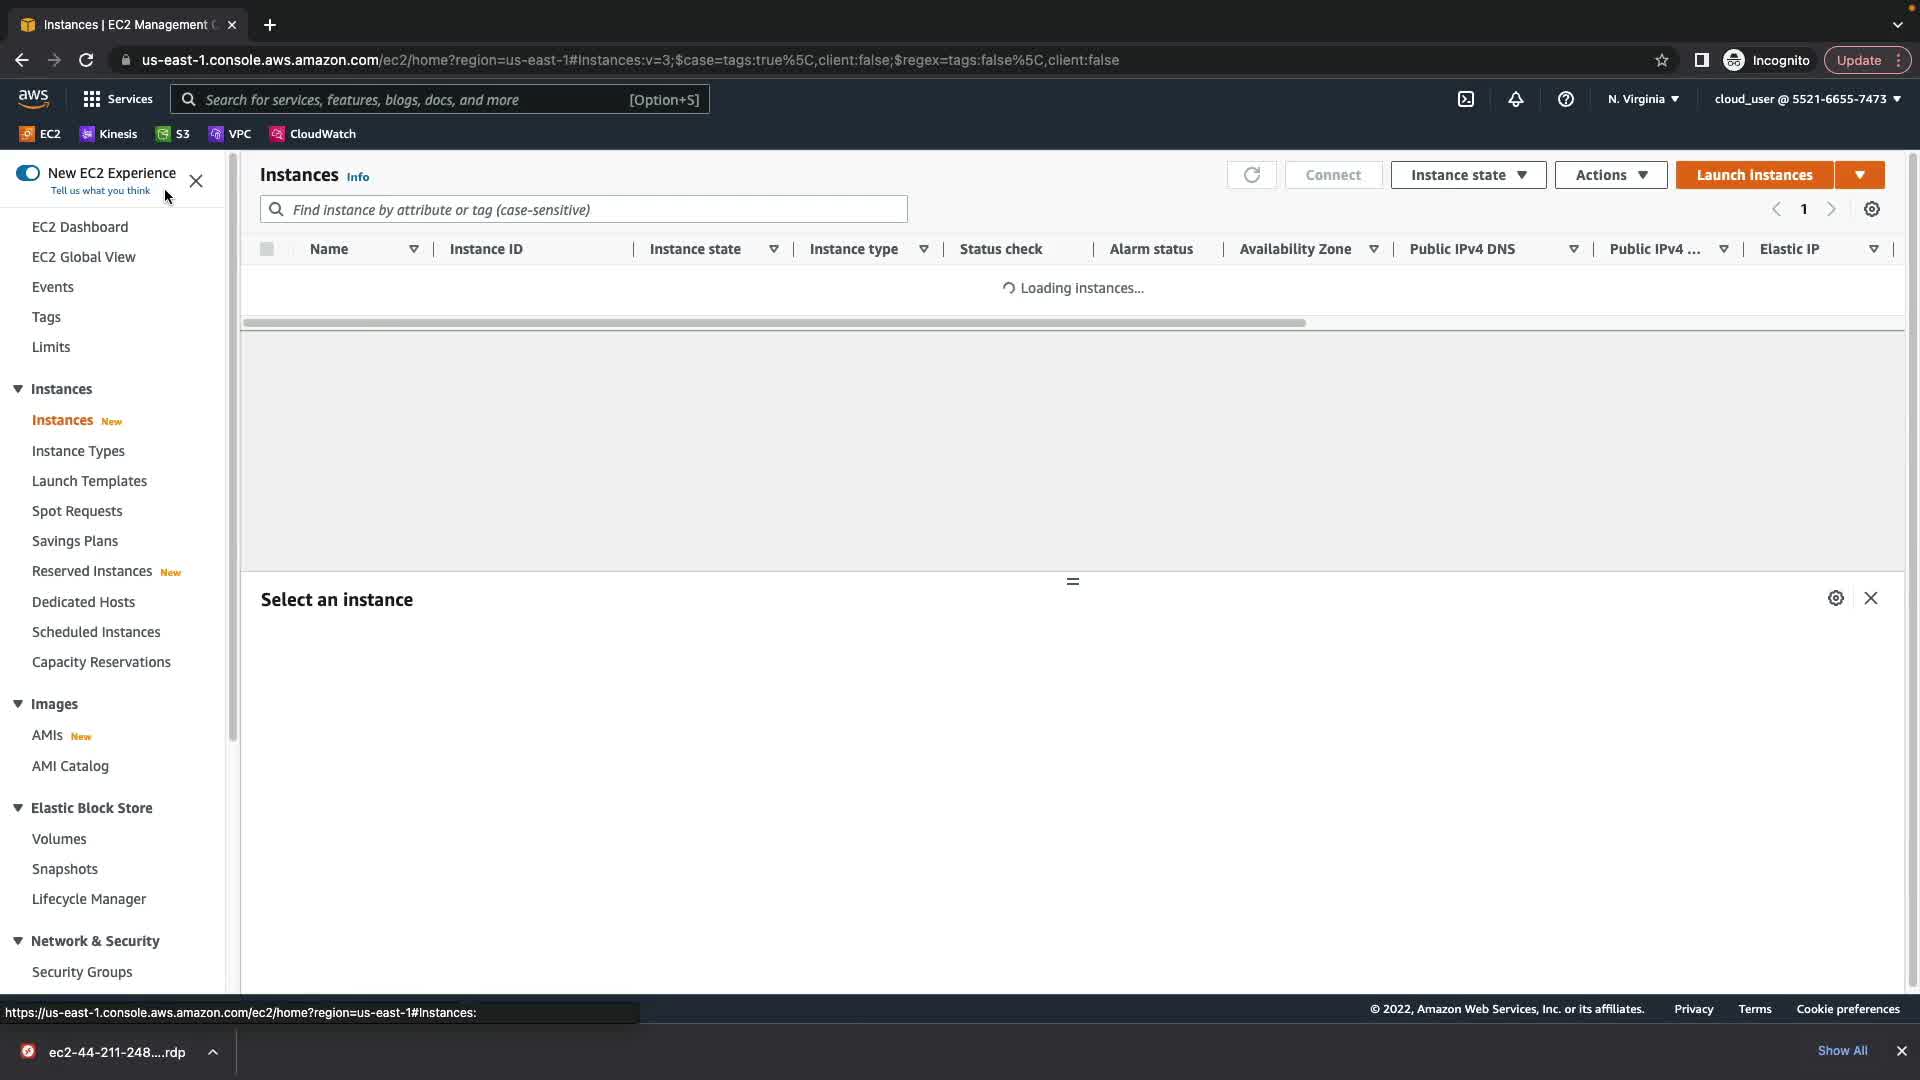Open the Instance state dropdown

1467,175
